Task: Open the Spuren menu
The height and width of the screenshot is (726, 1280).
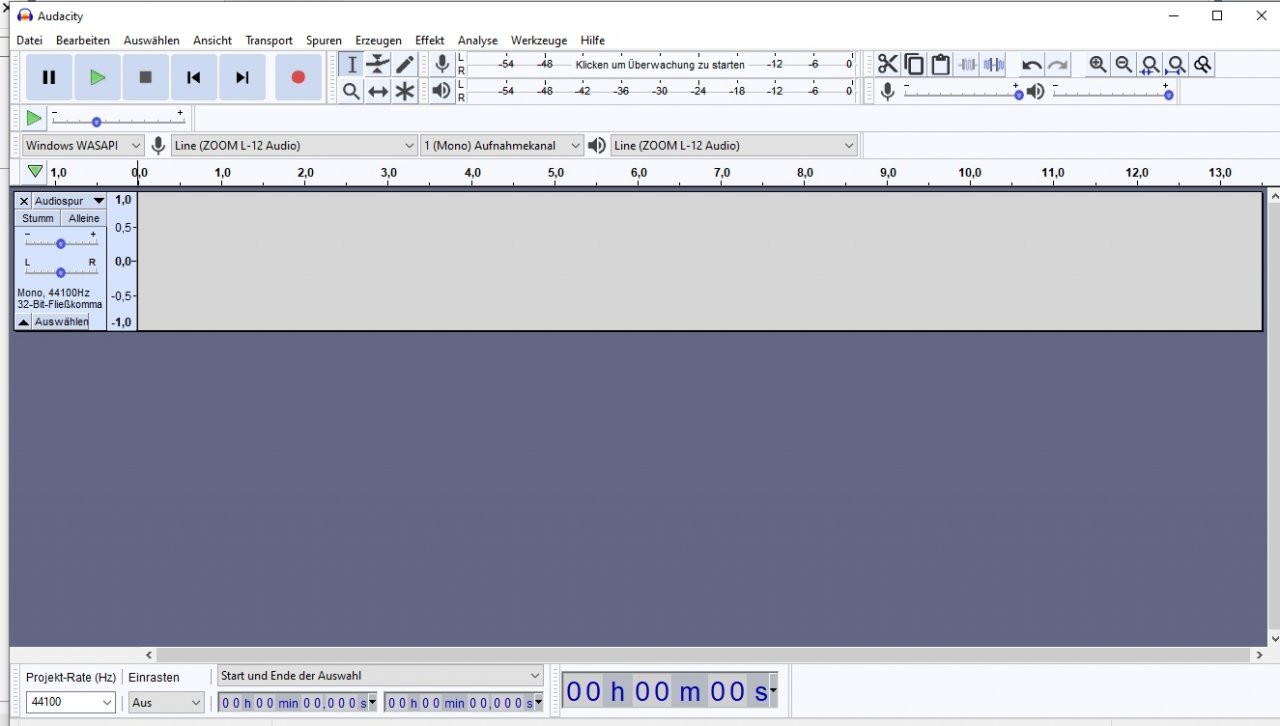Action: click(x=323, y=40)
